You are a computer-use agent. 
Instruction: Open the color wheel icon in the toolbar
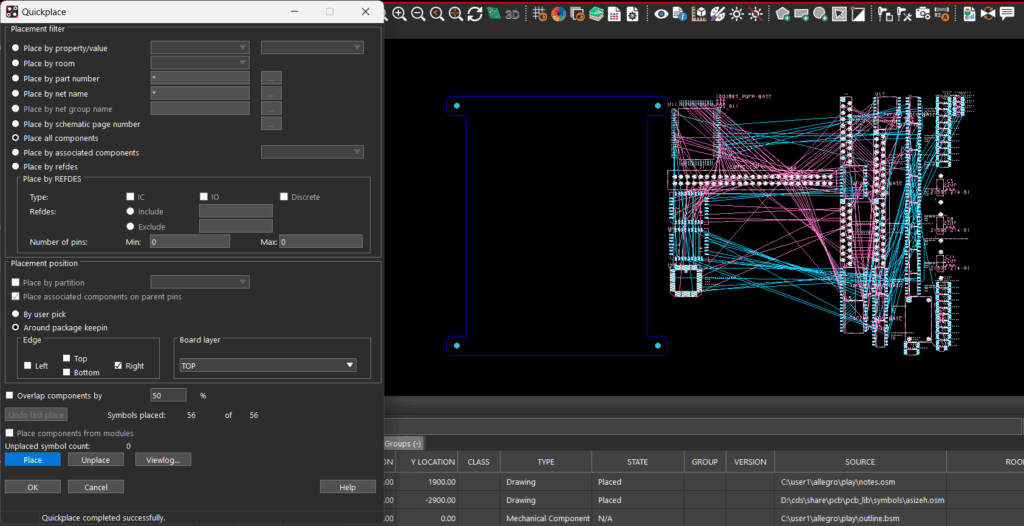pyautogui.click(x=558, y=14)
